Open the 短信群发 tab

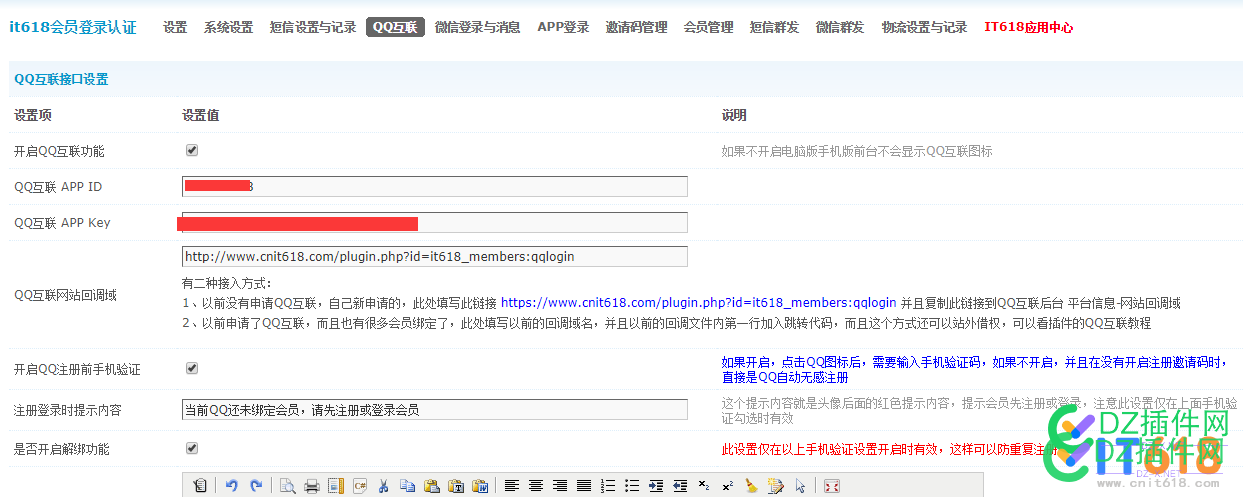point(774,27)
